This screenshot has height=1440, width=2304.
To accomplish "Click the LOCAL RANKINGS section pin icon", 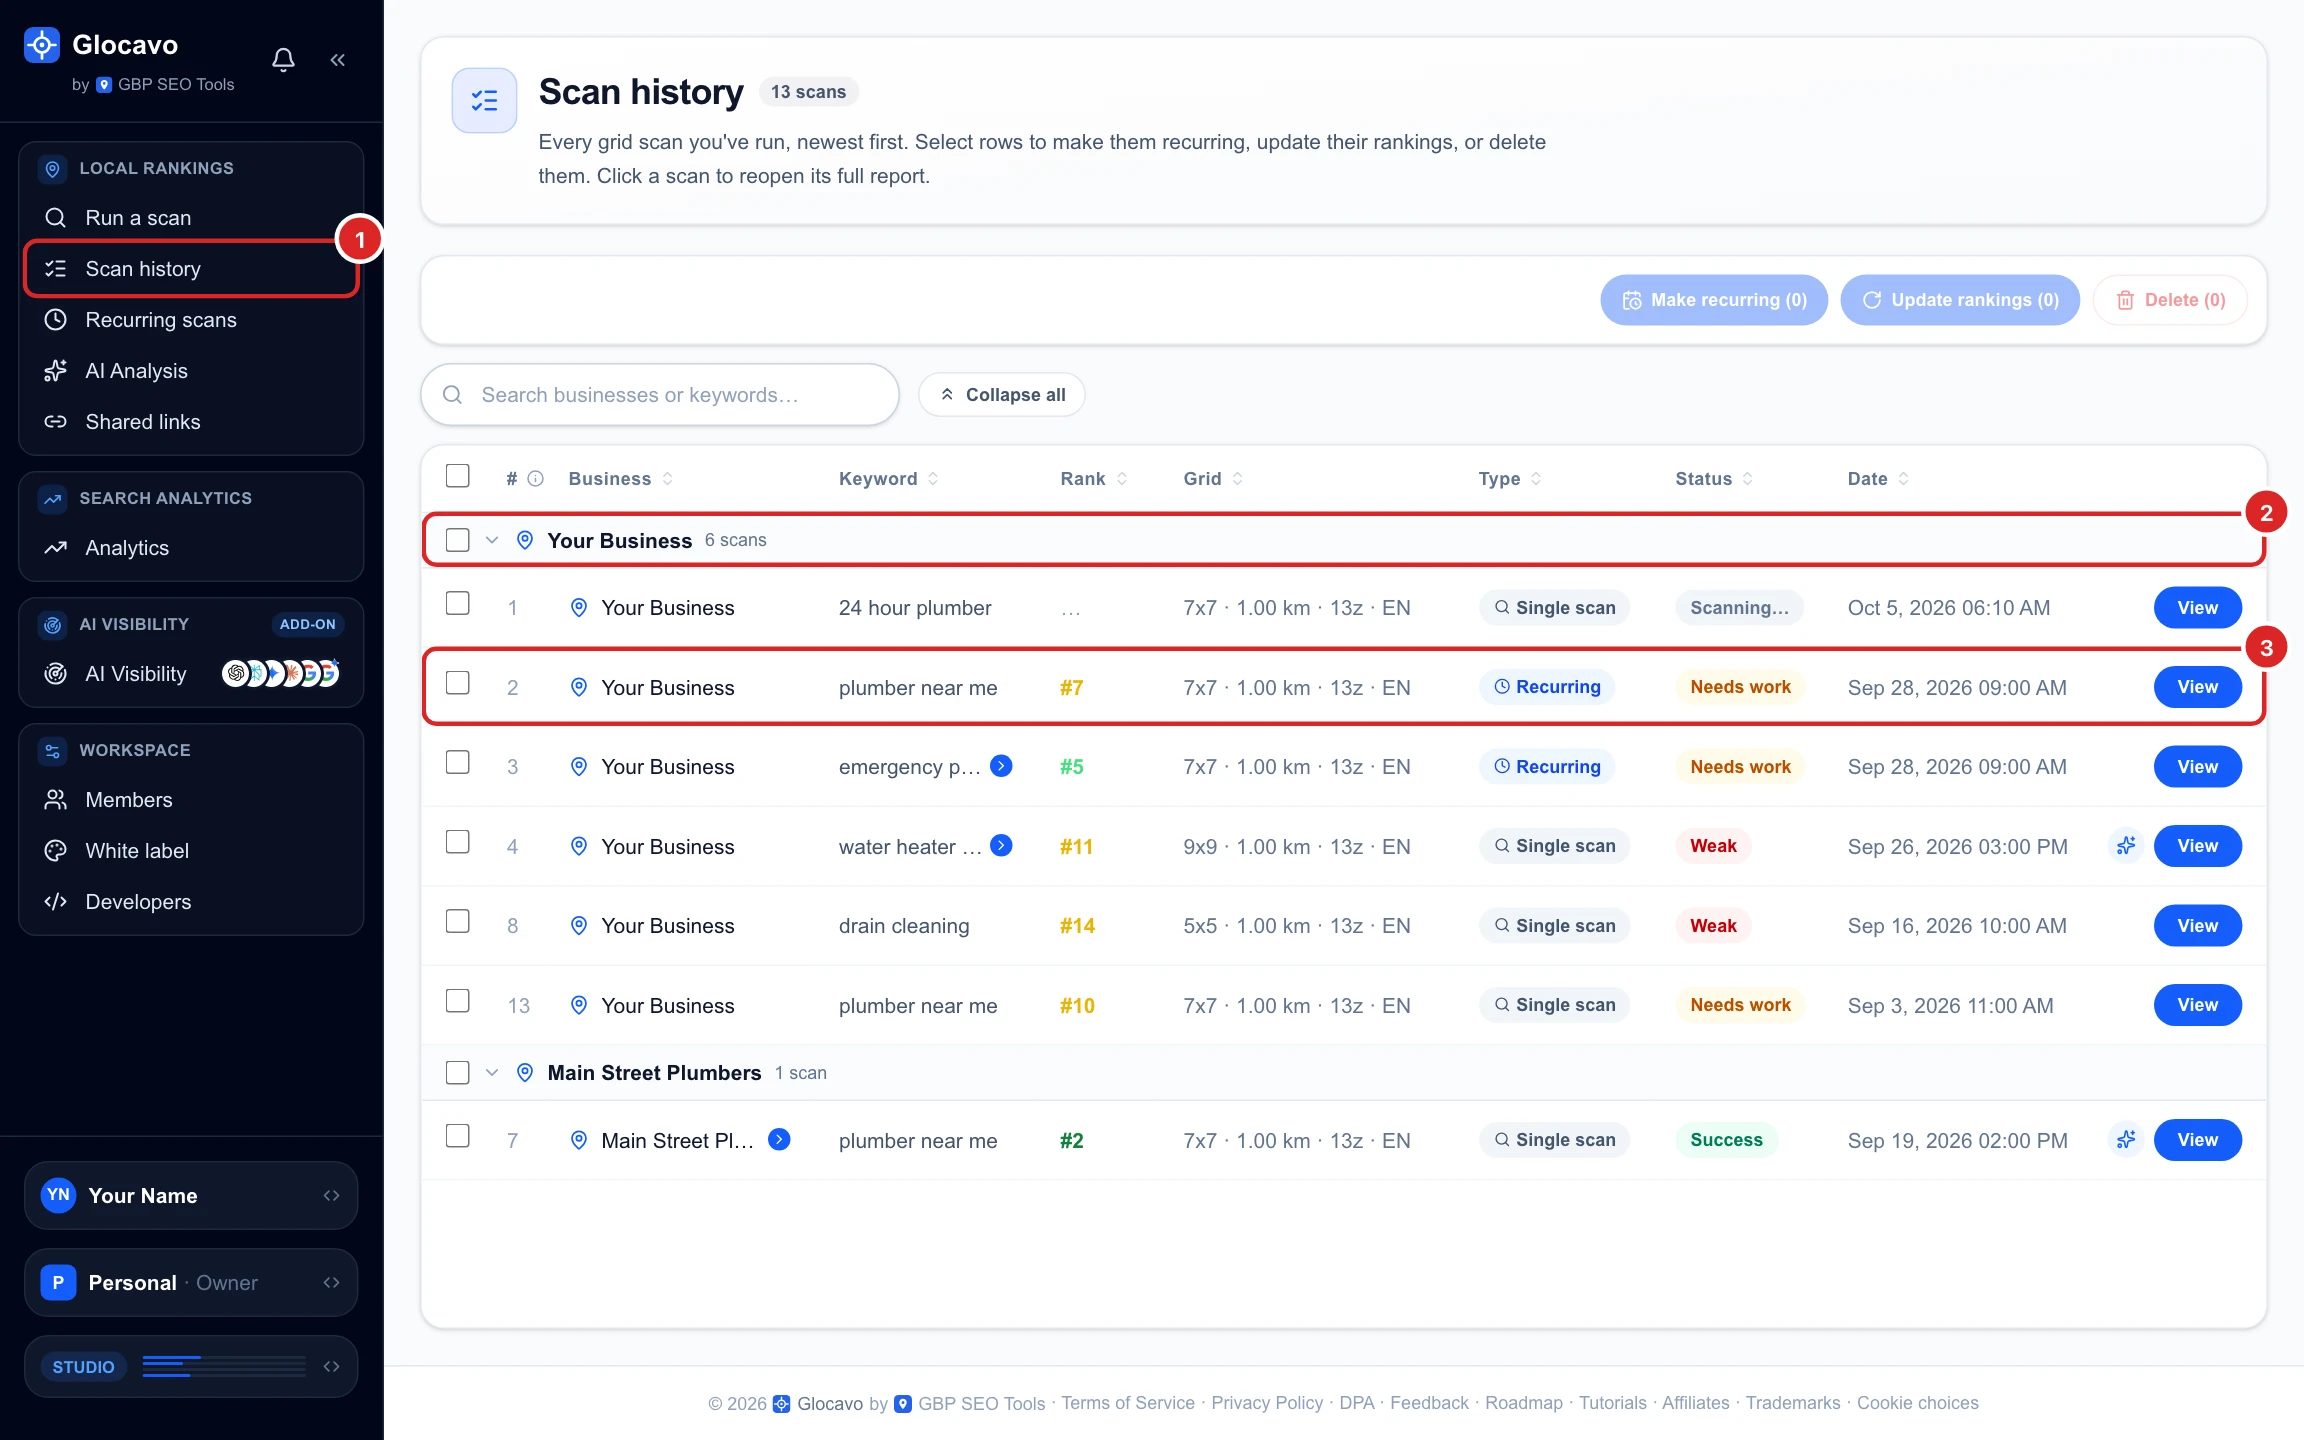I will pos(53,168).
